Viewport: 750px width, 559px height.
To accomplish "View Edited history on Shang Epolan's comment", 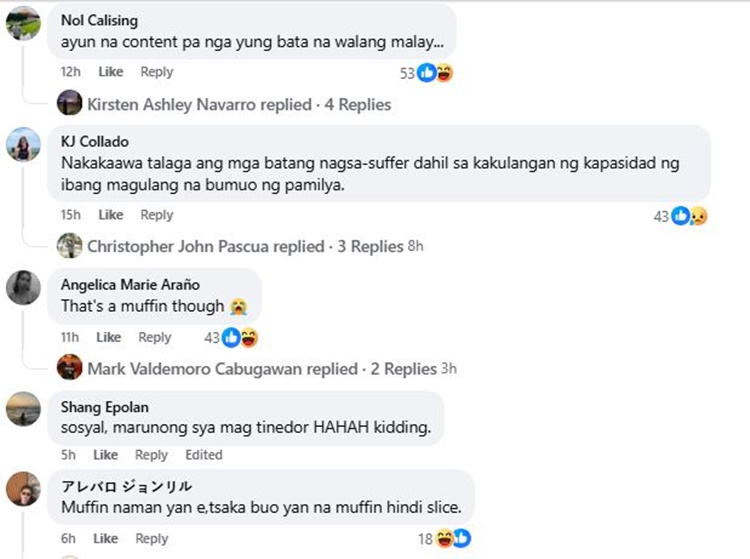I will click(204, 455).
